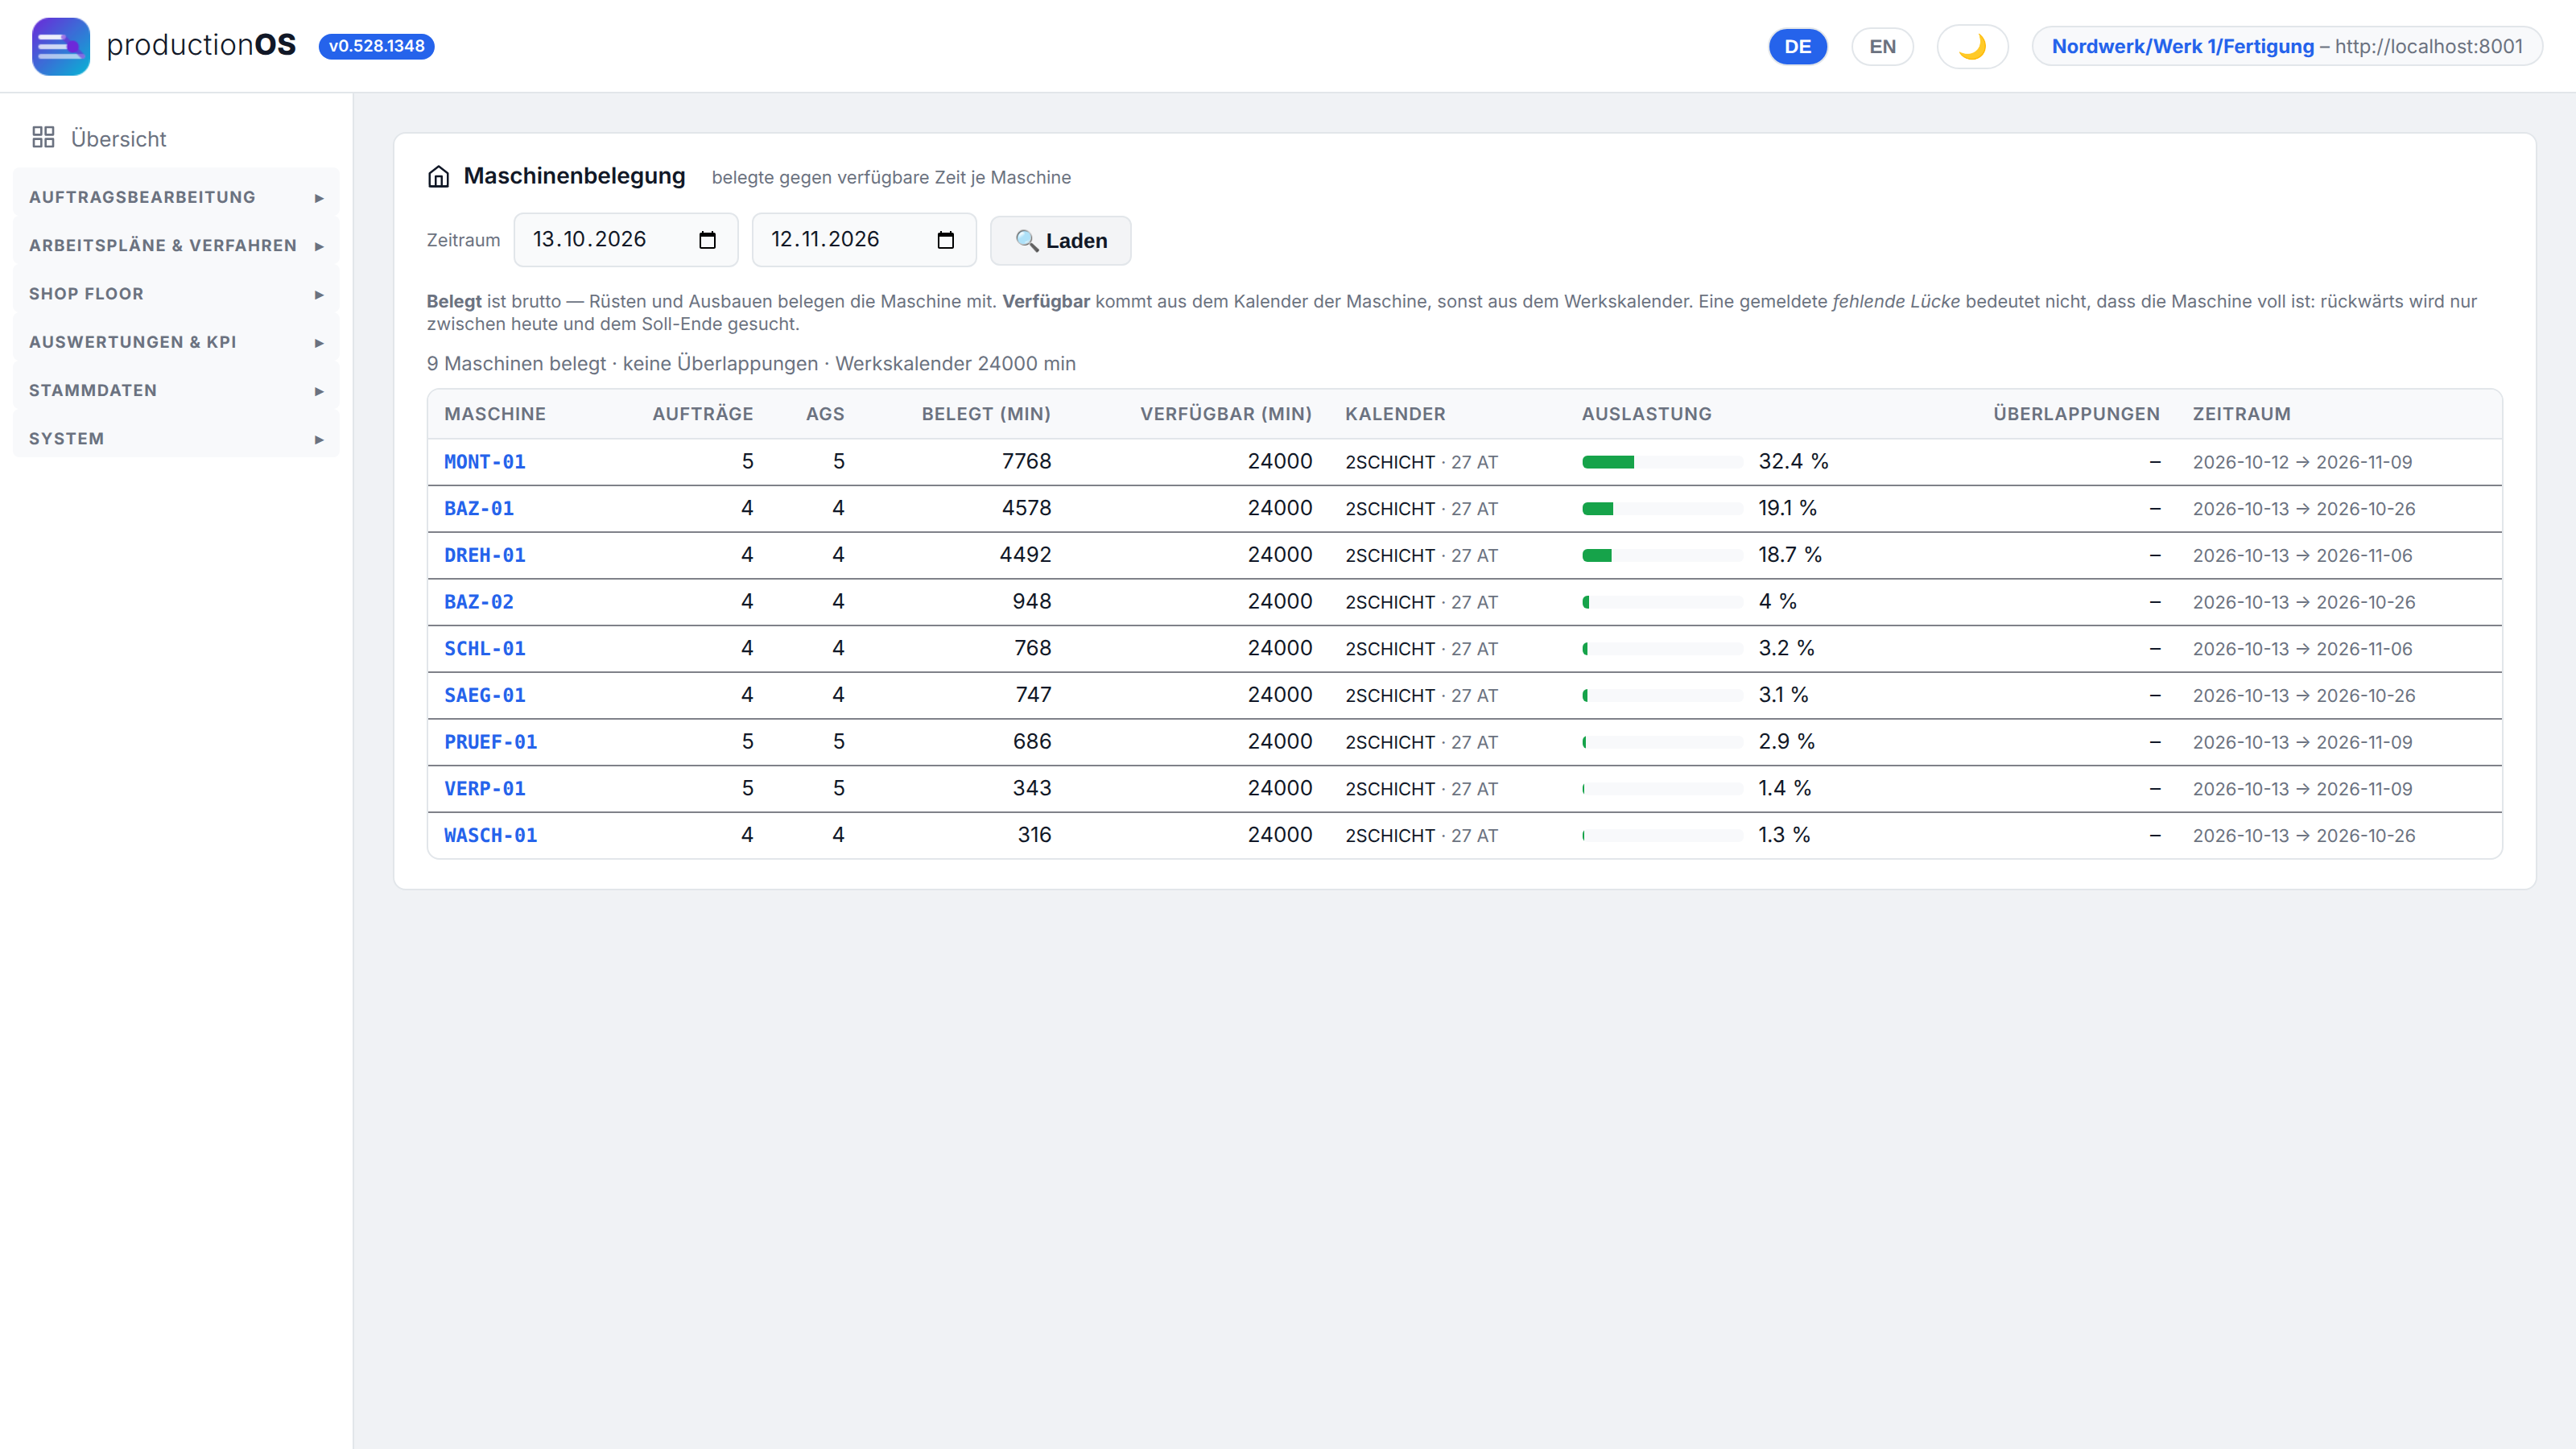Click the version badge v0.528.1348

pos(376,46)
